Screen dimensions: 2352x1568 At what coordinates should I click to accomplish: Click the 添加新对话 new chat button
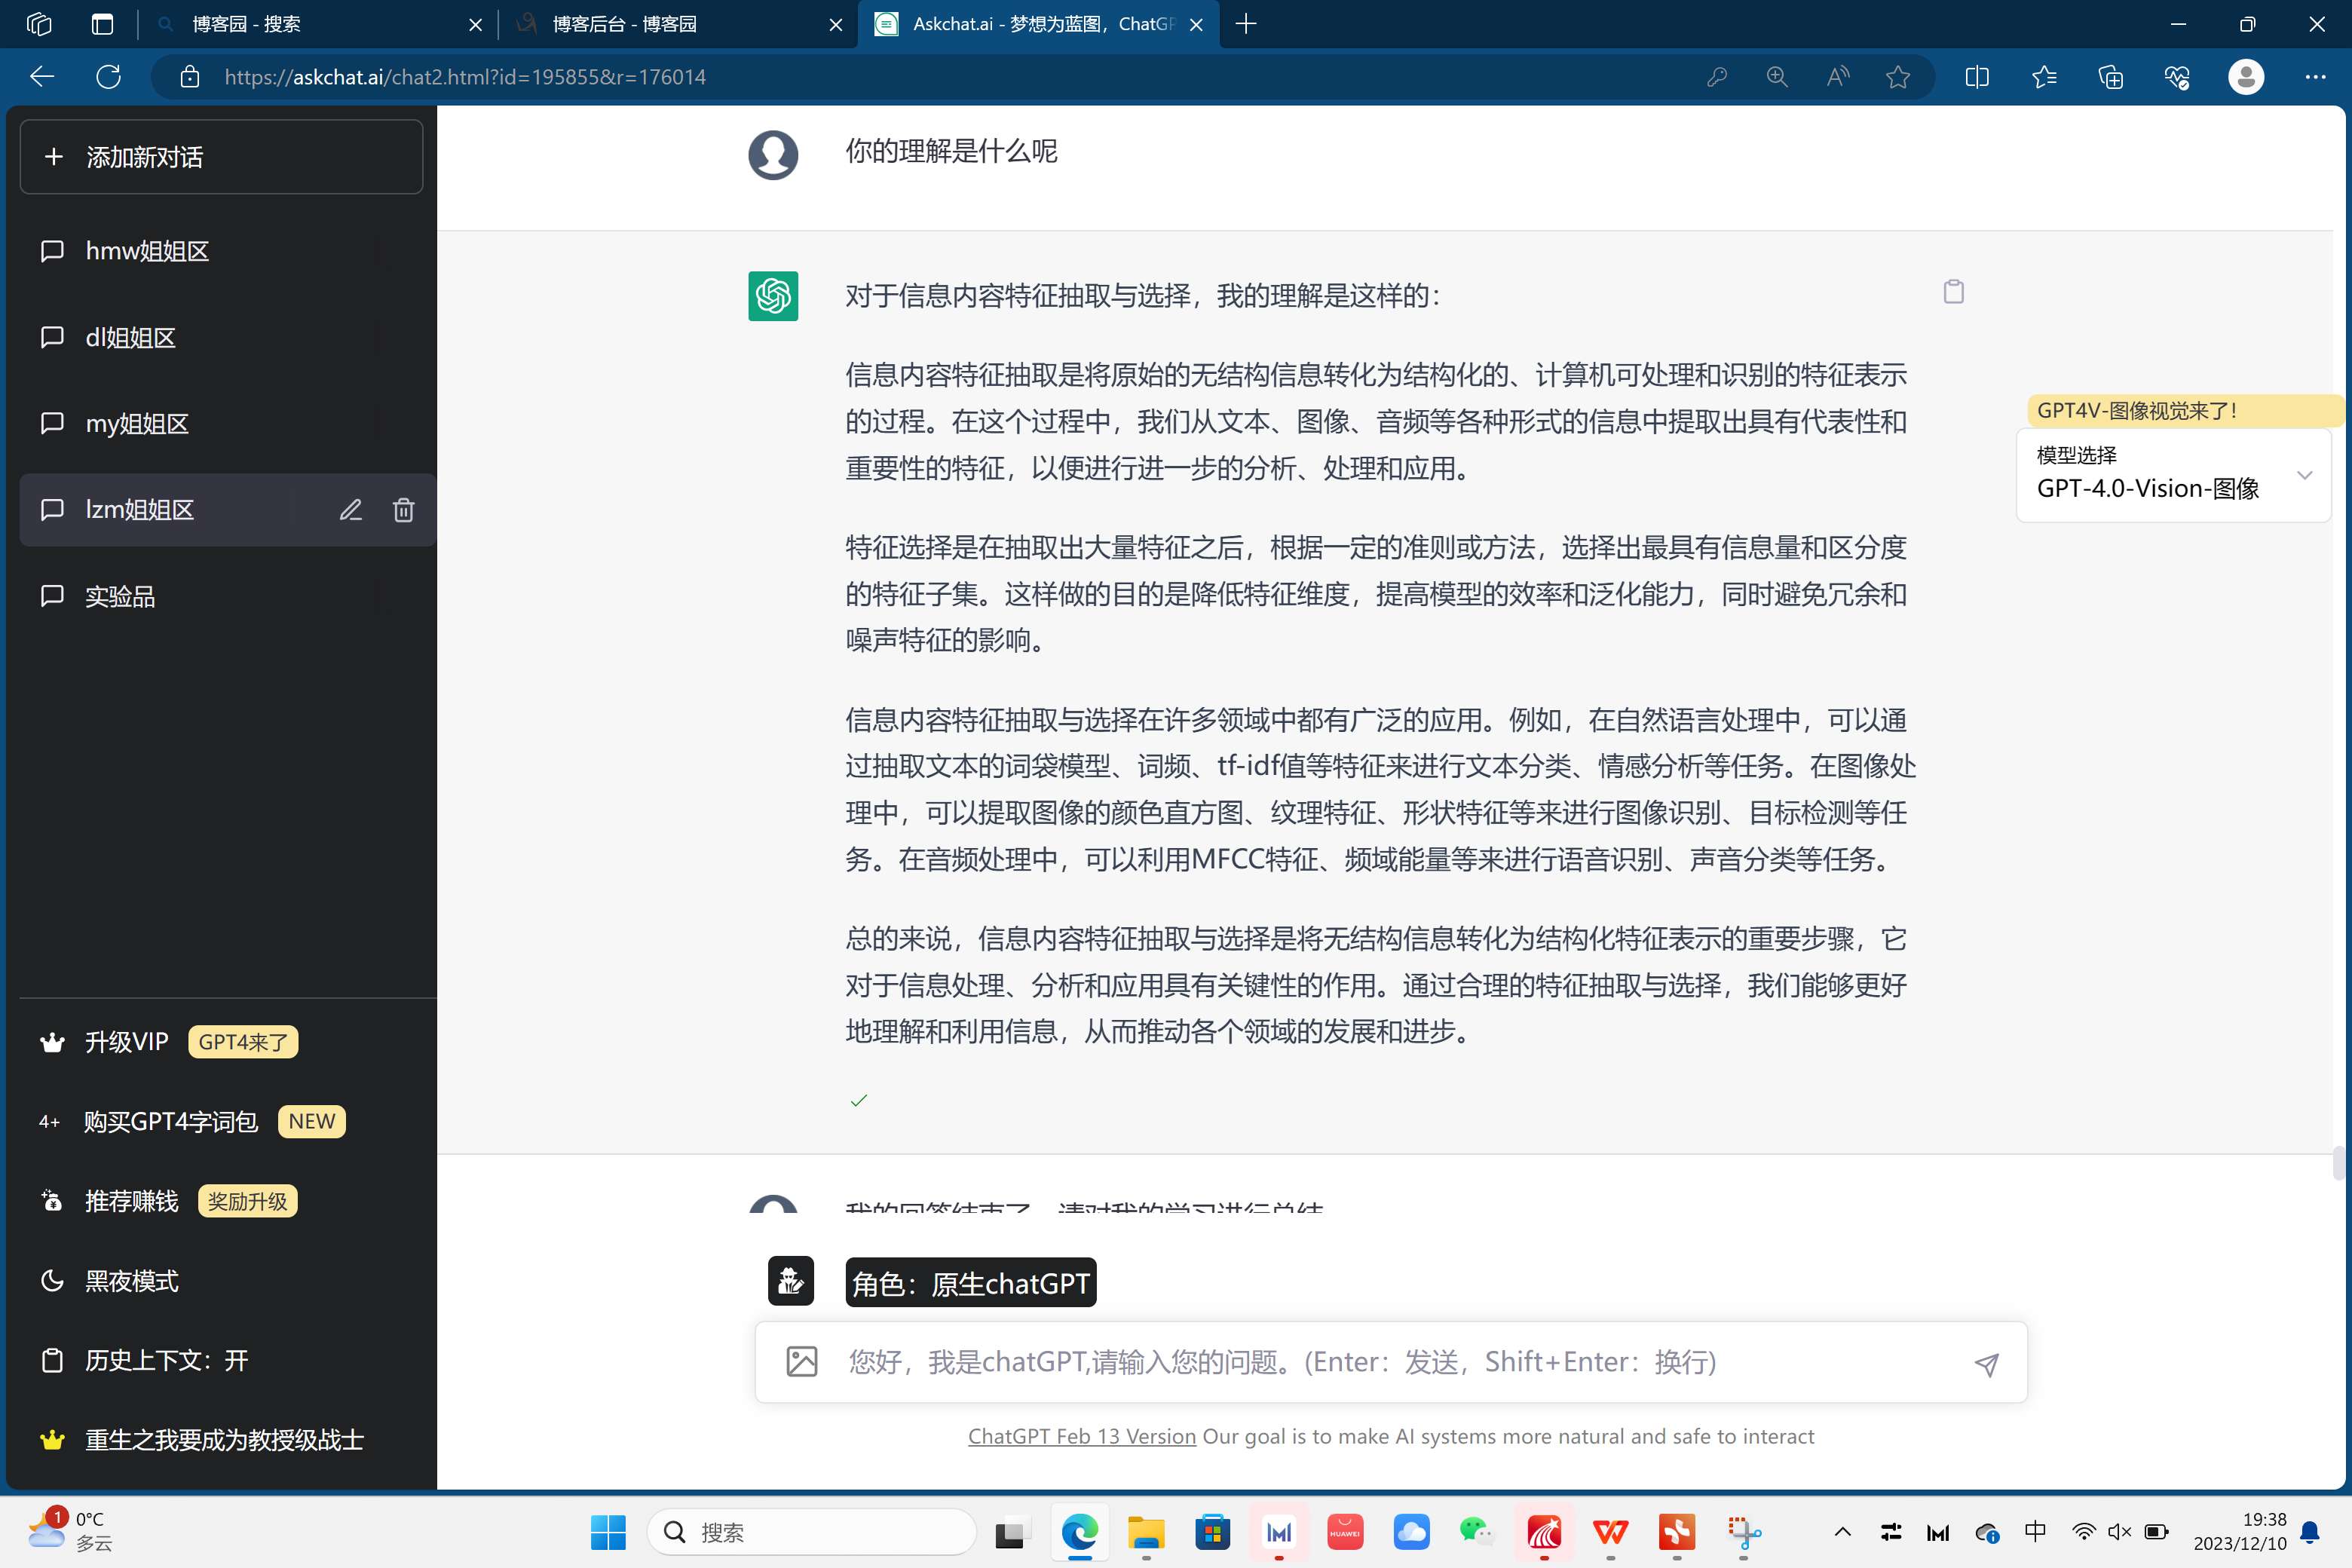tap(221, 157)
